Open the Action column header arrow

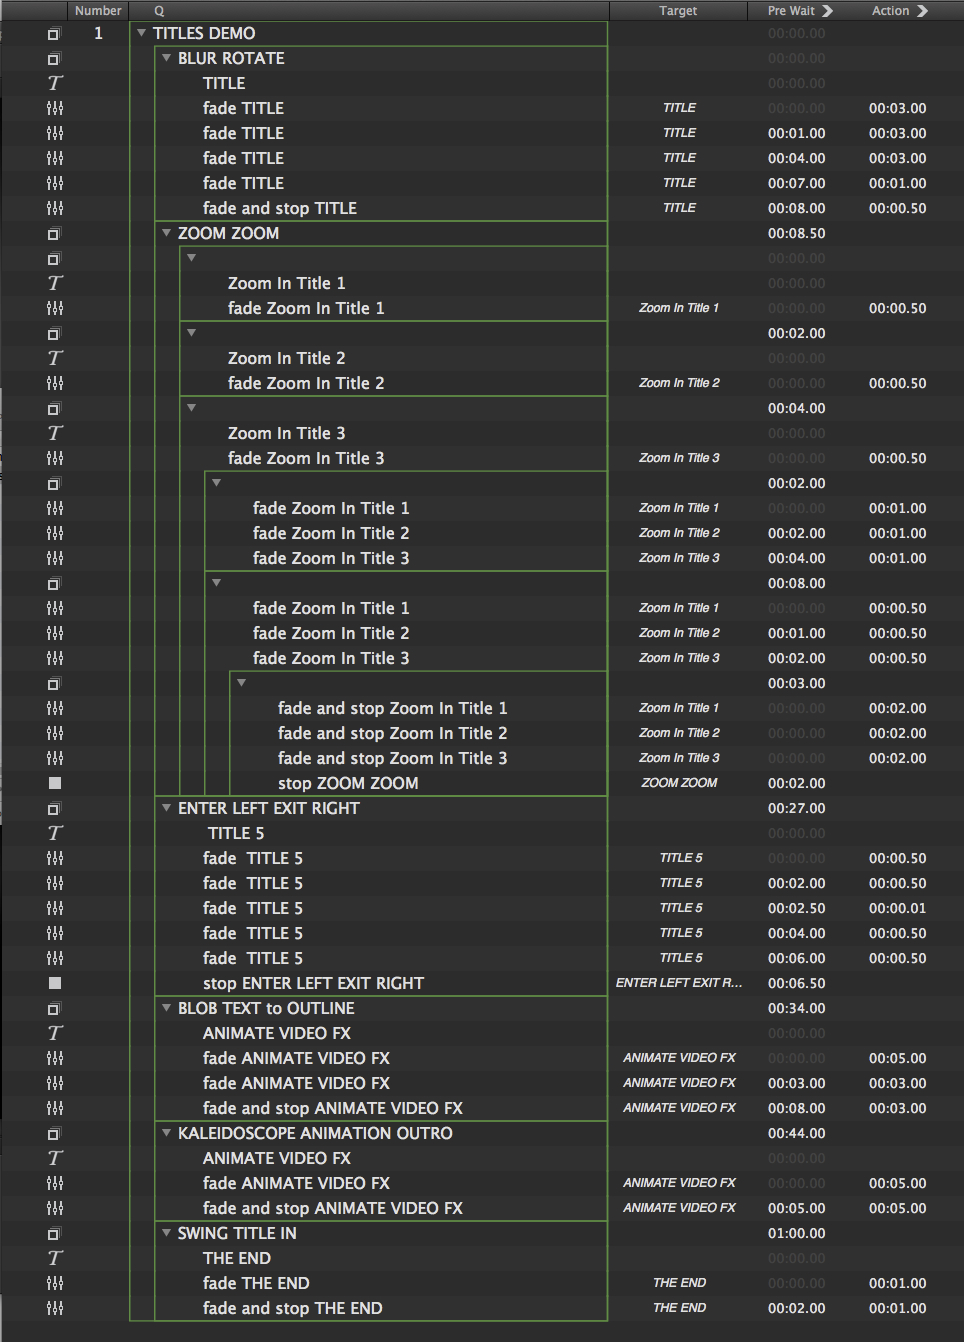click(x=922, y=10)
